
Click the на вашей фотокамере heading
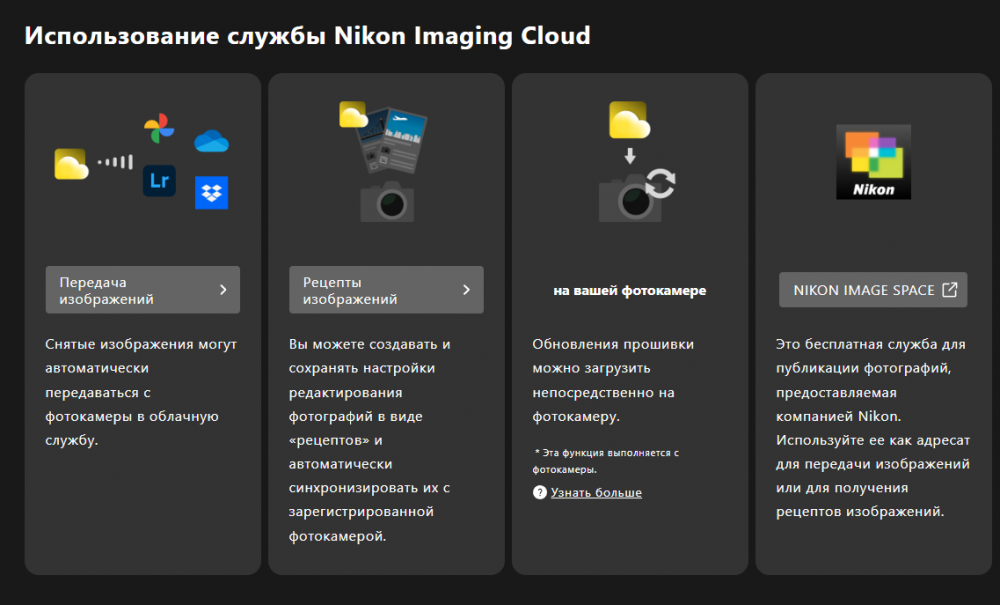[630, 291]
